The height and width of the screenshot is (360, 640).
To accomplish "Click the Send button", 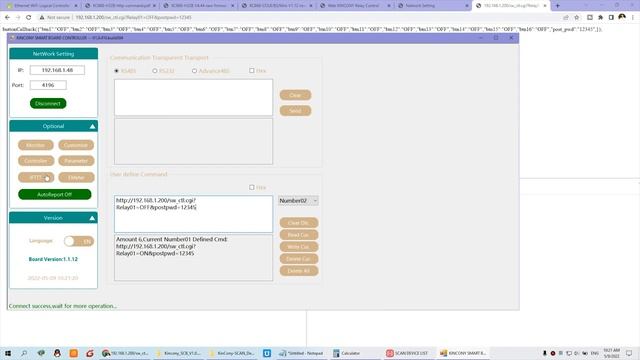I will (x=296, y=111).
